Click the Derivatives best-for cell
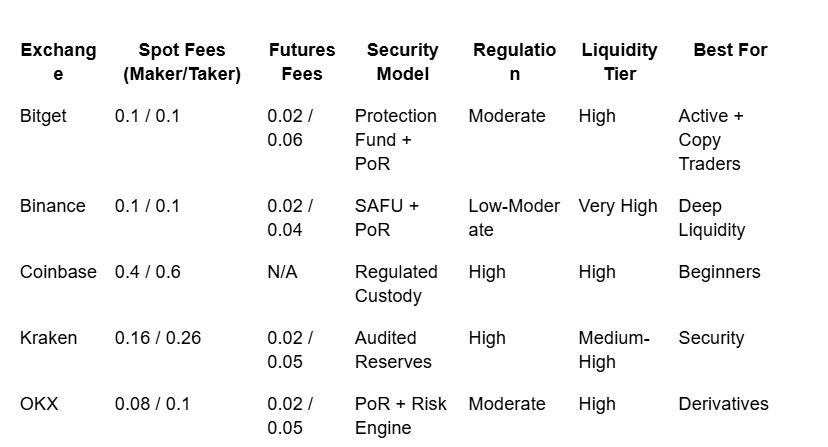This screenshot has height=447, width=828. coord(723,404)
